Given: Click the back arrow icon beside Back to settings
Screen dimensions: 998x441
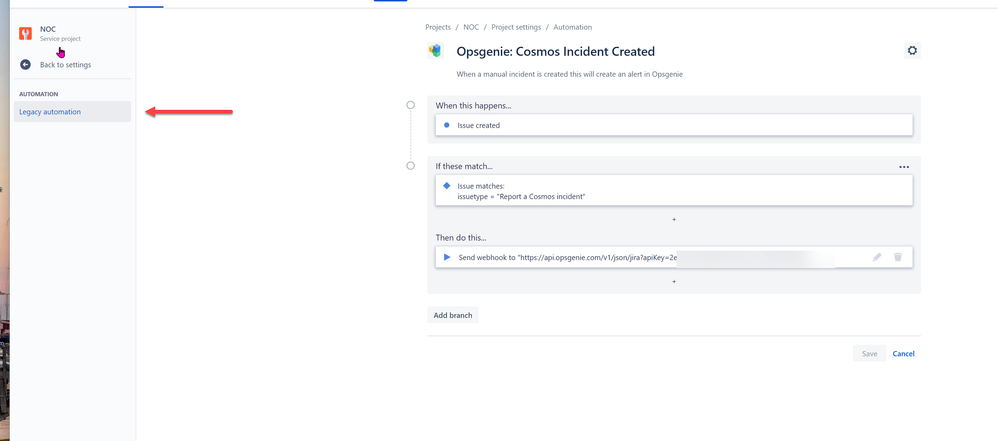Looking at the screenshot, I should pyautogui.click(x=25, y=64).
